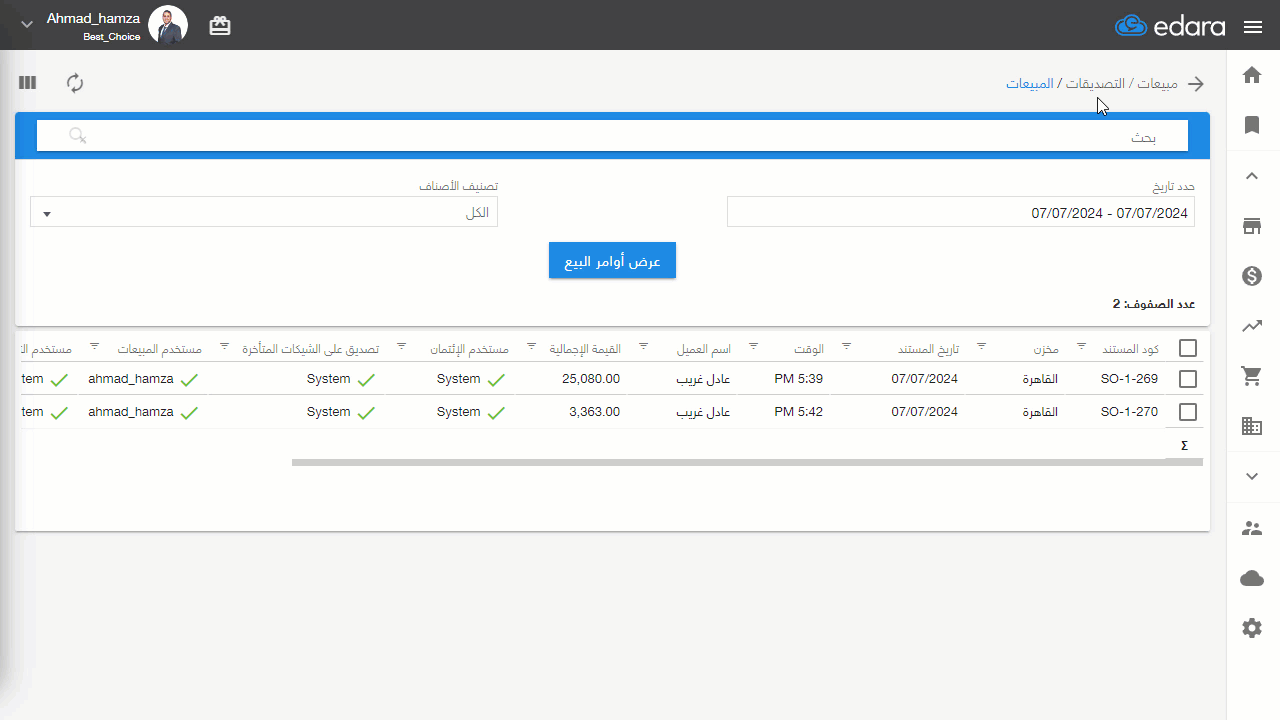
Task: Select all rows header checkbox
Action: tap(1188, 348)
